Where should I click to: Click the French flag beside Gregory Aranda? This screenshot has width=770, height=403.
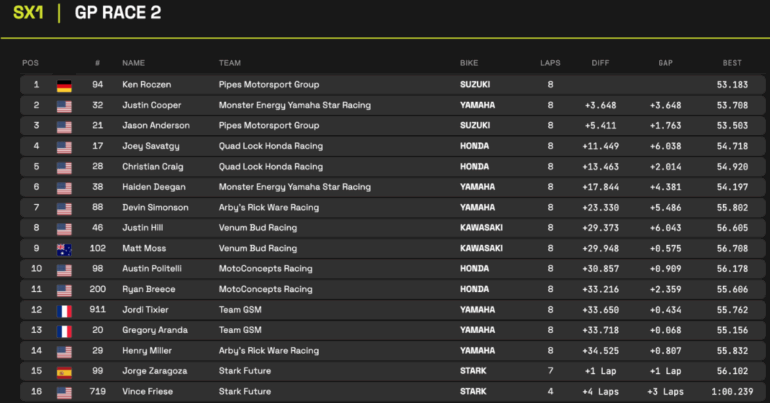click(64, 329)
